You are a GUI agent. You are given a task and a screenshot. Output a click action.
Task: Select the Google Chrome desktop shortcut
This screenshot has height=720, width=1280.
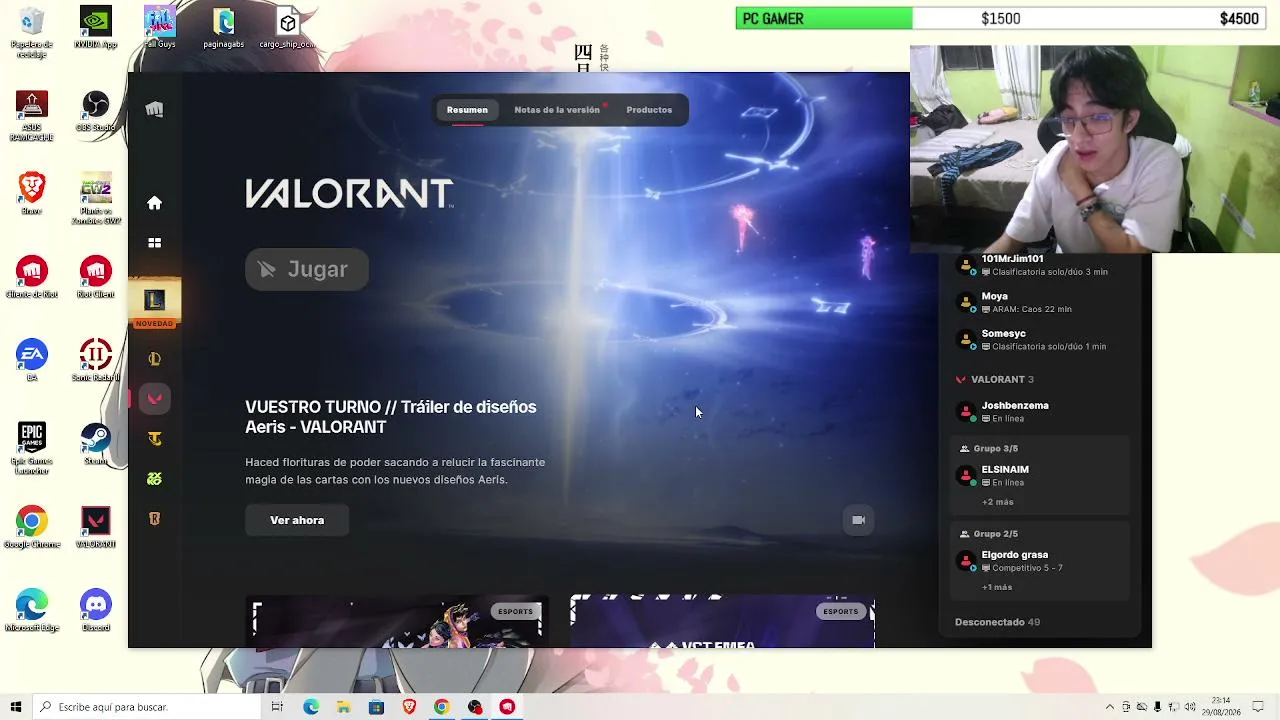[x=31, y=527]
